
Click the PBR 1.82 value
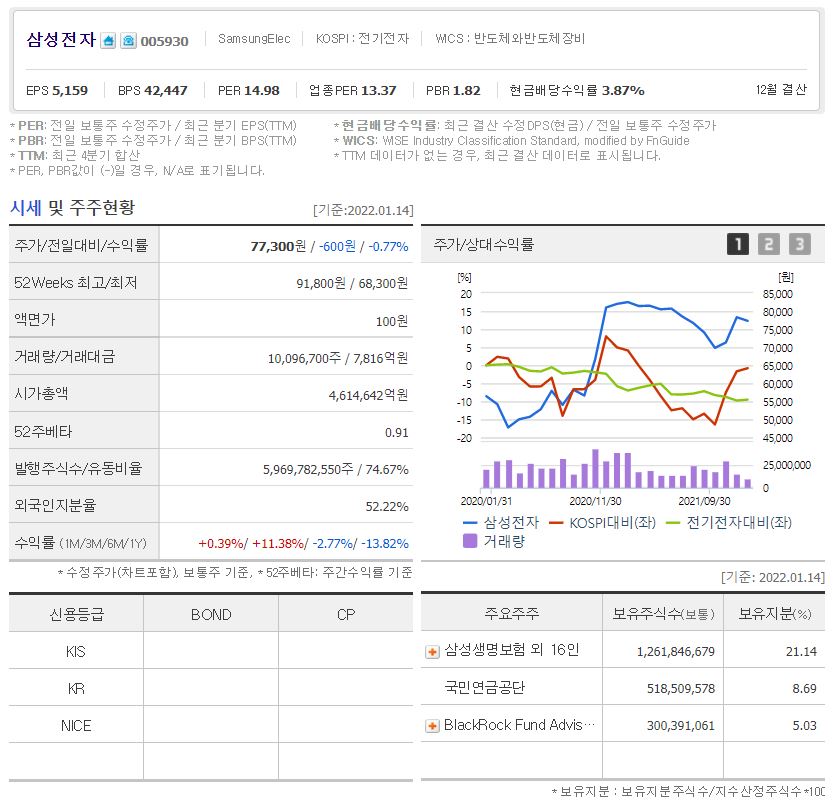tap(453, 90)
